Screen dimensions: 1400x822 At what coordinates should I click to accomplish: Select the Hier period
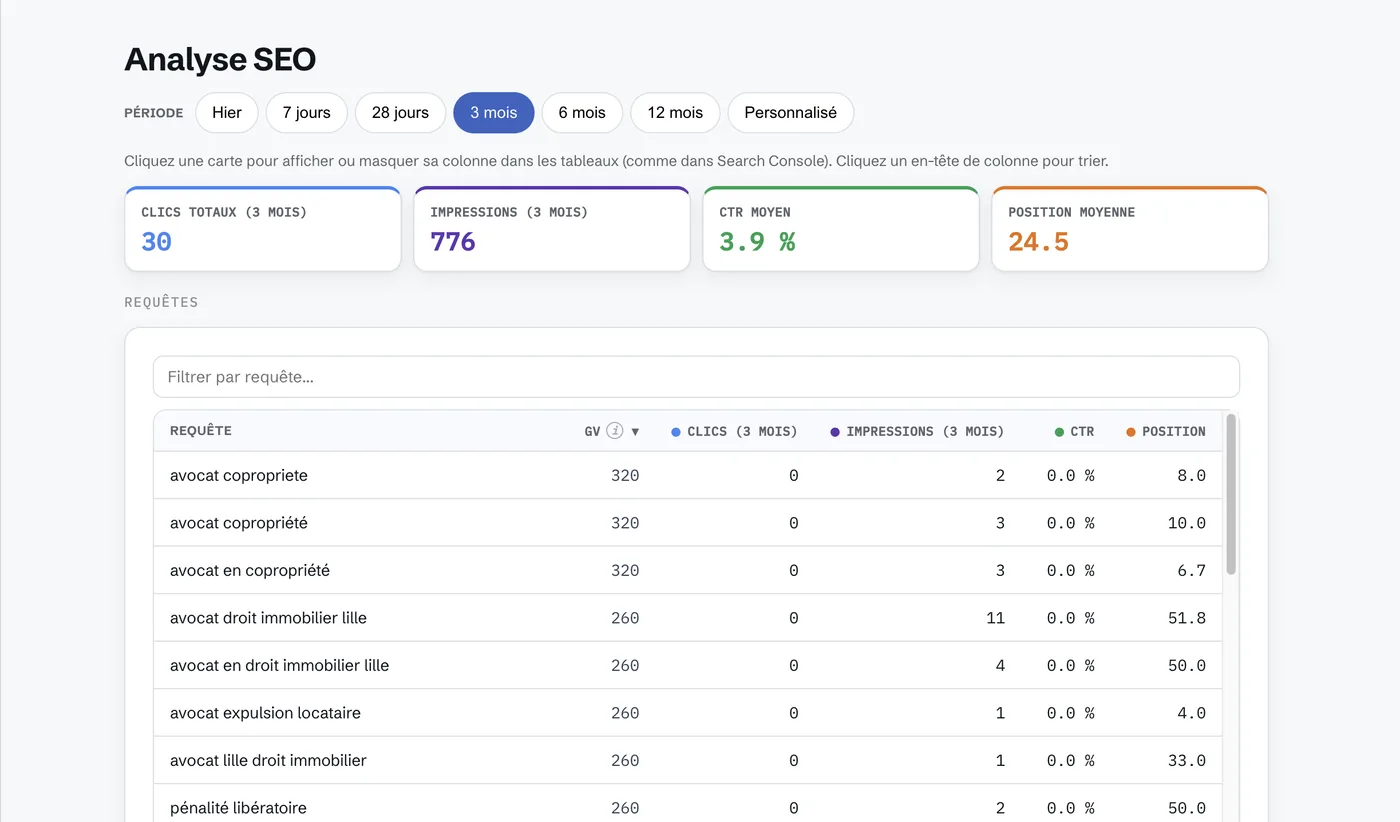tap(227, 113)
